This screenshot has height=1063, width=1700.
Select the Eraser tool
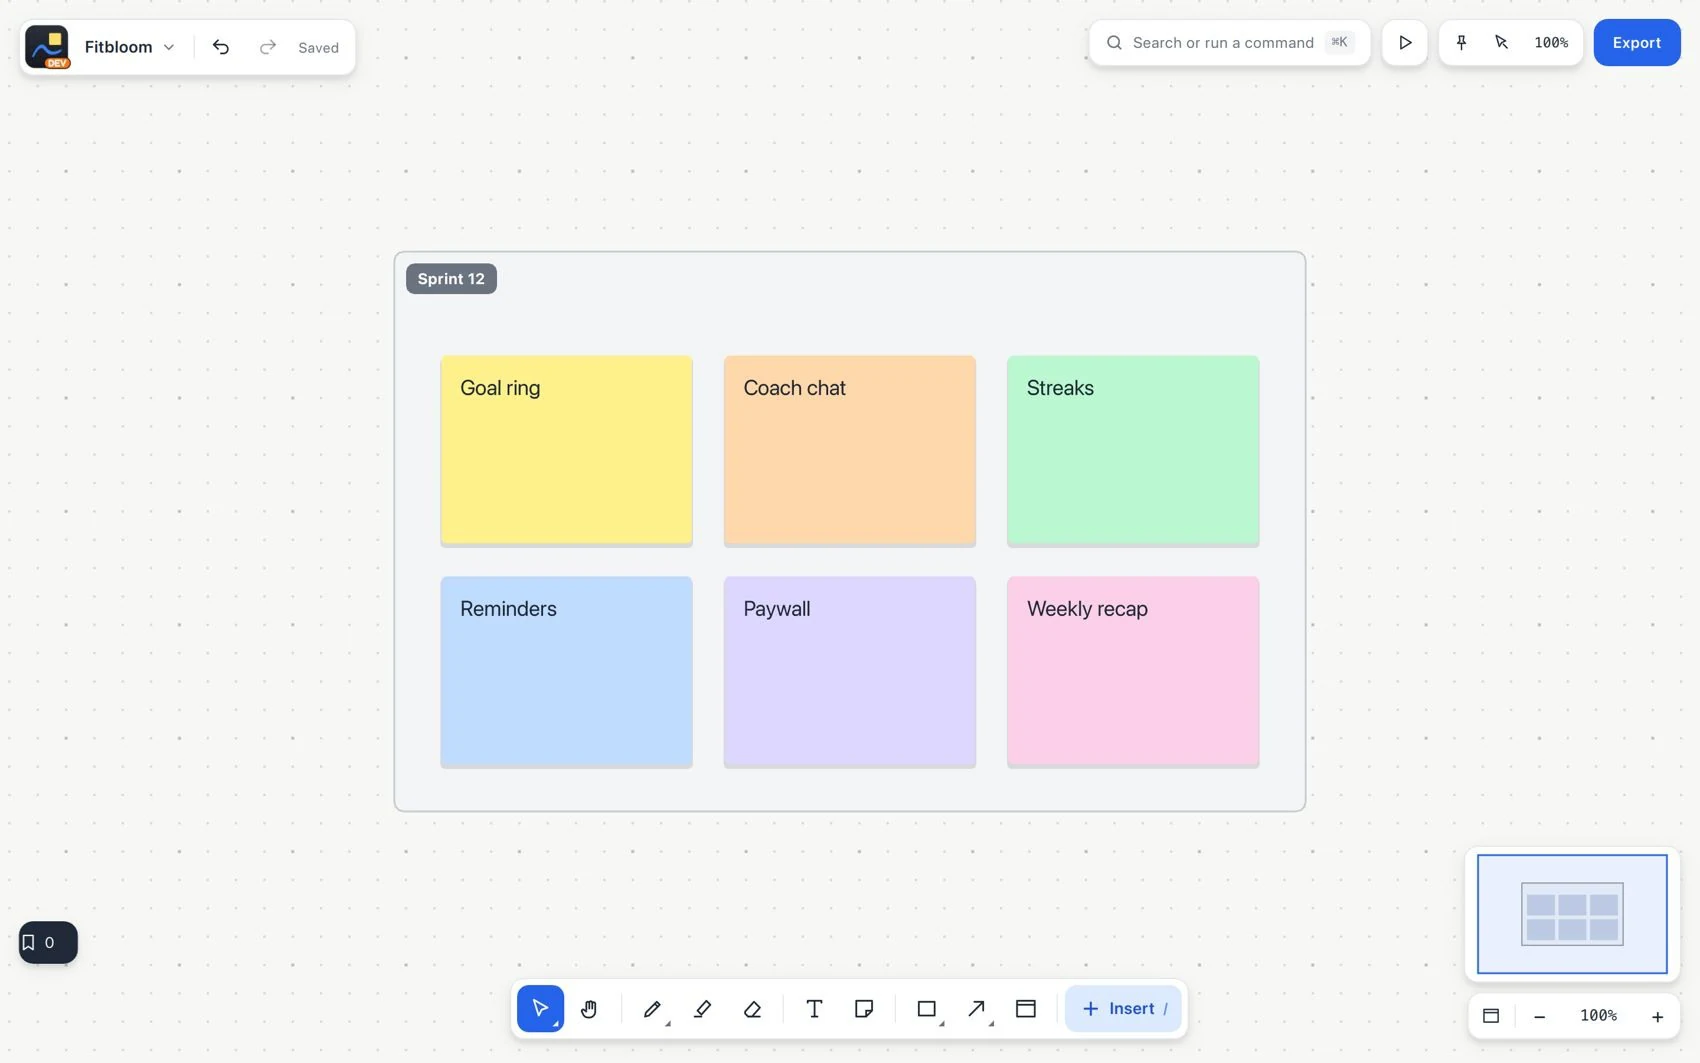click(752, 1008)
